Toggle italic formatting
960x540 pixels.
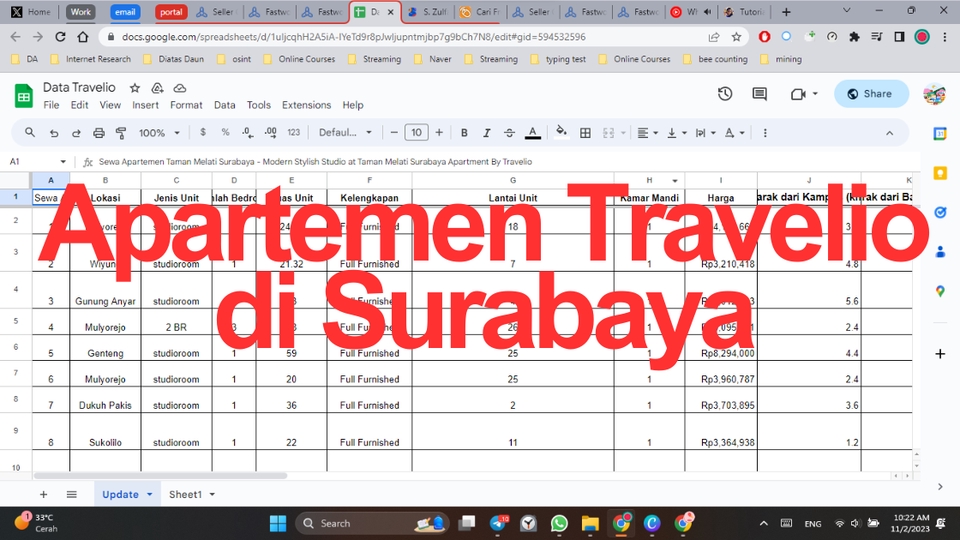click(487, 133)
